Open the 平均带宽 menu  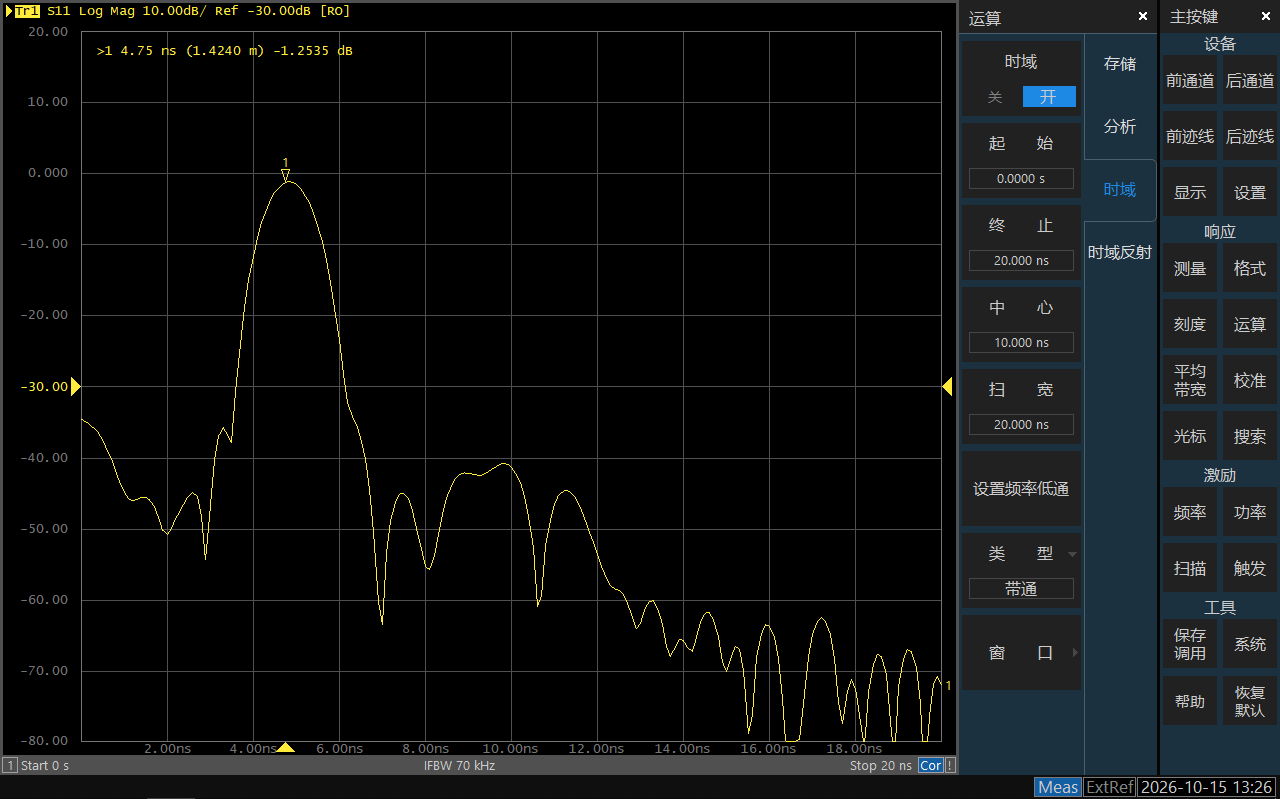click(x=1190, y=381)
